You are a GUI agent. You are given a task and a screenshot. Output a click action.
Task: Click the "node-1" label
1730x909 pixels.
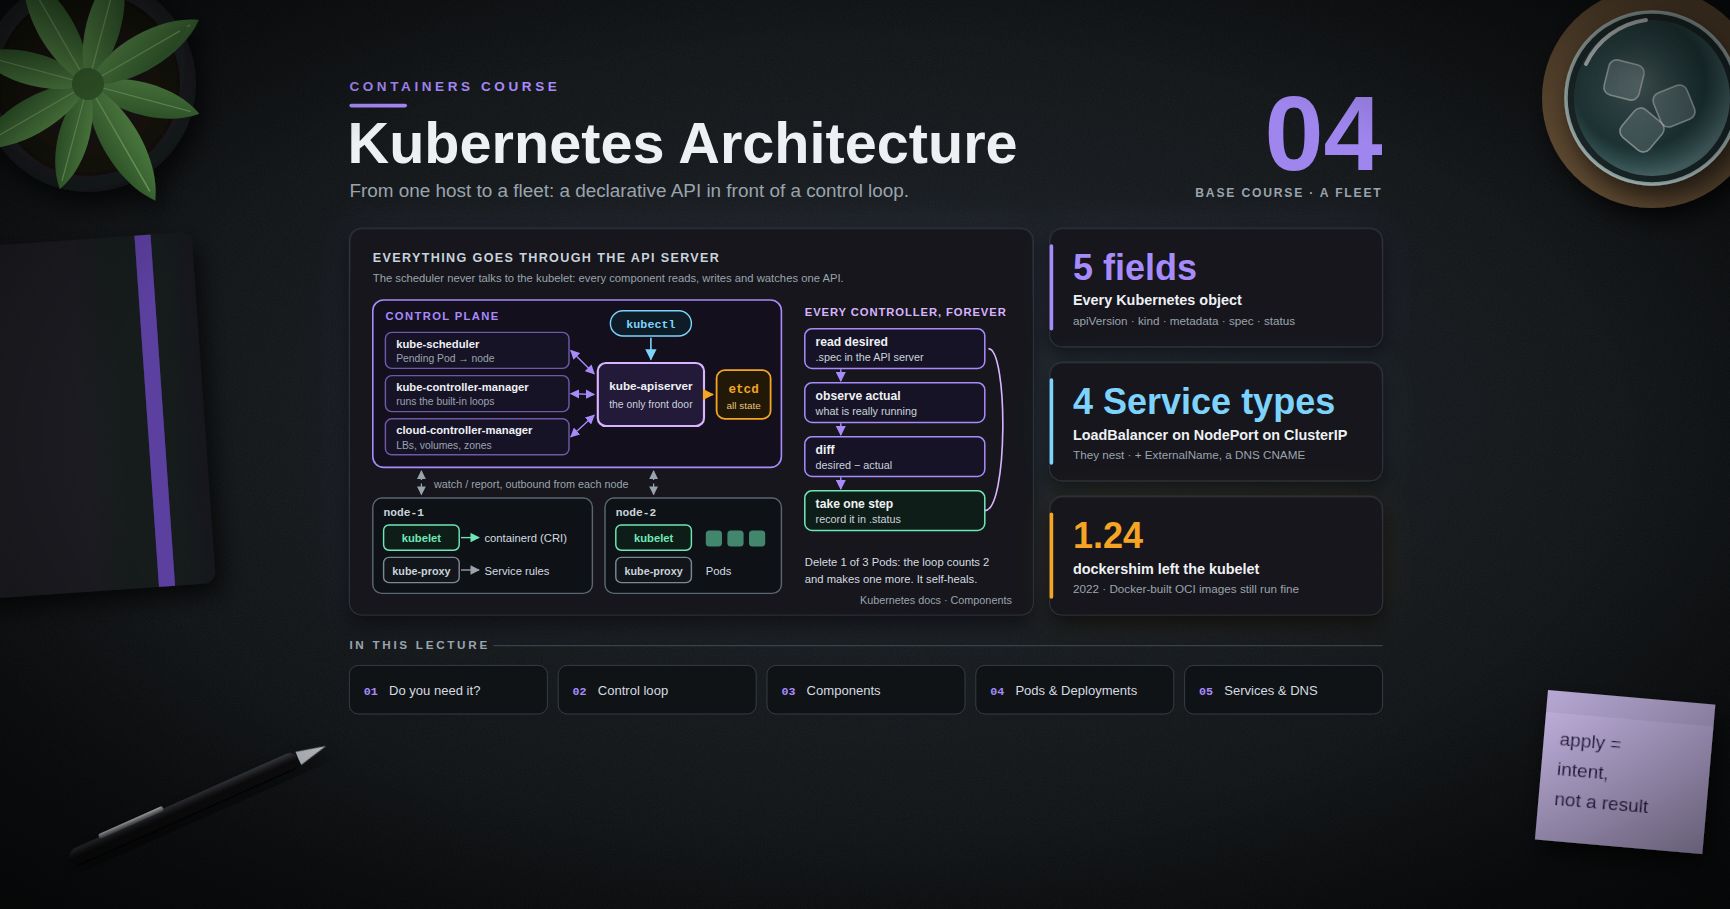point(404,512)
